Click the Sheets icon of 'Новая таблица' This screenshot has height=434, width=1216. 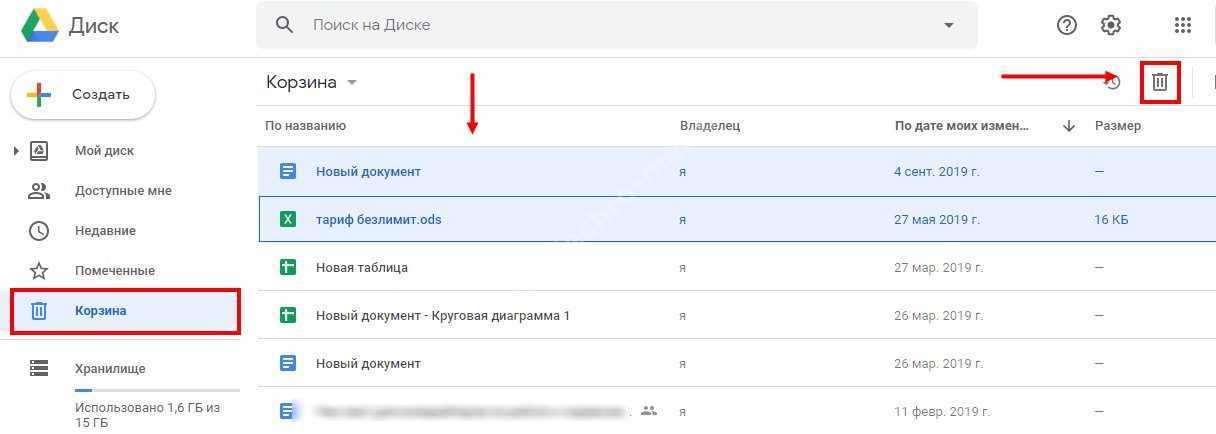point(288,267)
